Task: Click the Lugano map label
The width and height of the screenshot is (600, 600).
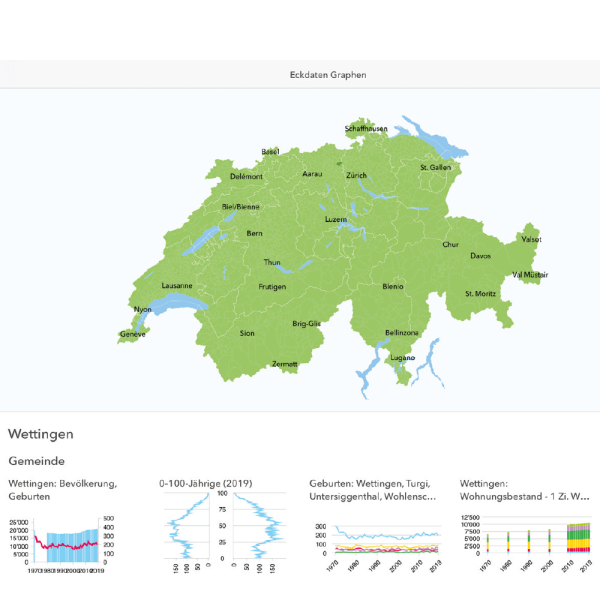Action: 402,357
